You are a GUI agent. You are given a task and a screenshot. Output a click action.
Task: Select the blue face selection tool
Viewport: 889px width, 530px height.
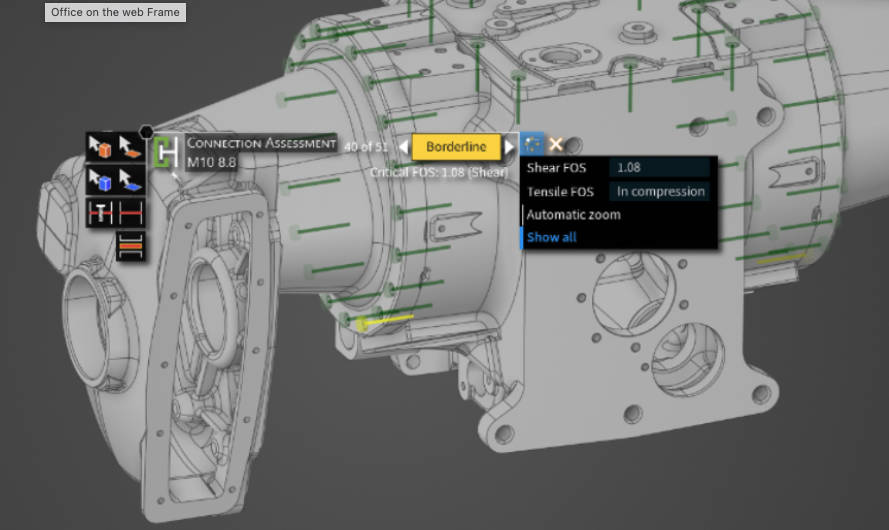tap(130, 180)
